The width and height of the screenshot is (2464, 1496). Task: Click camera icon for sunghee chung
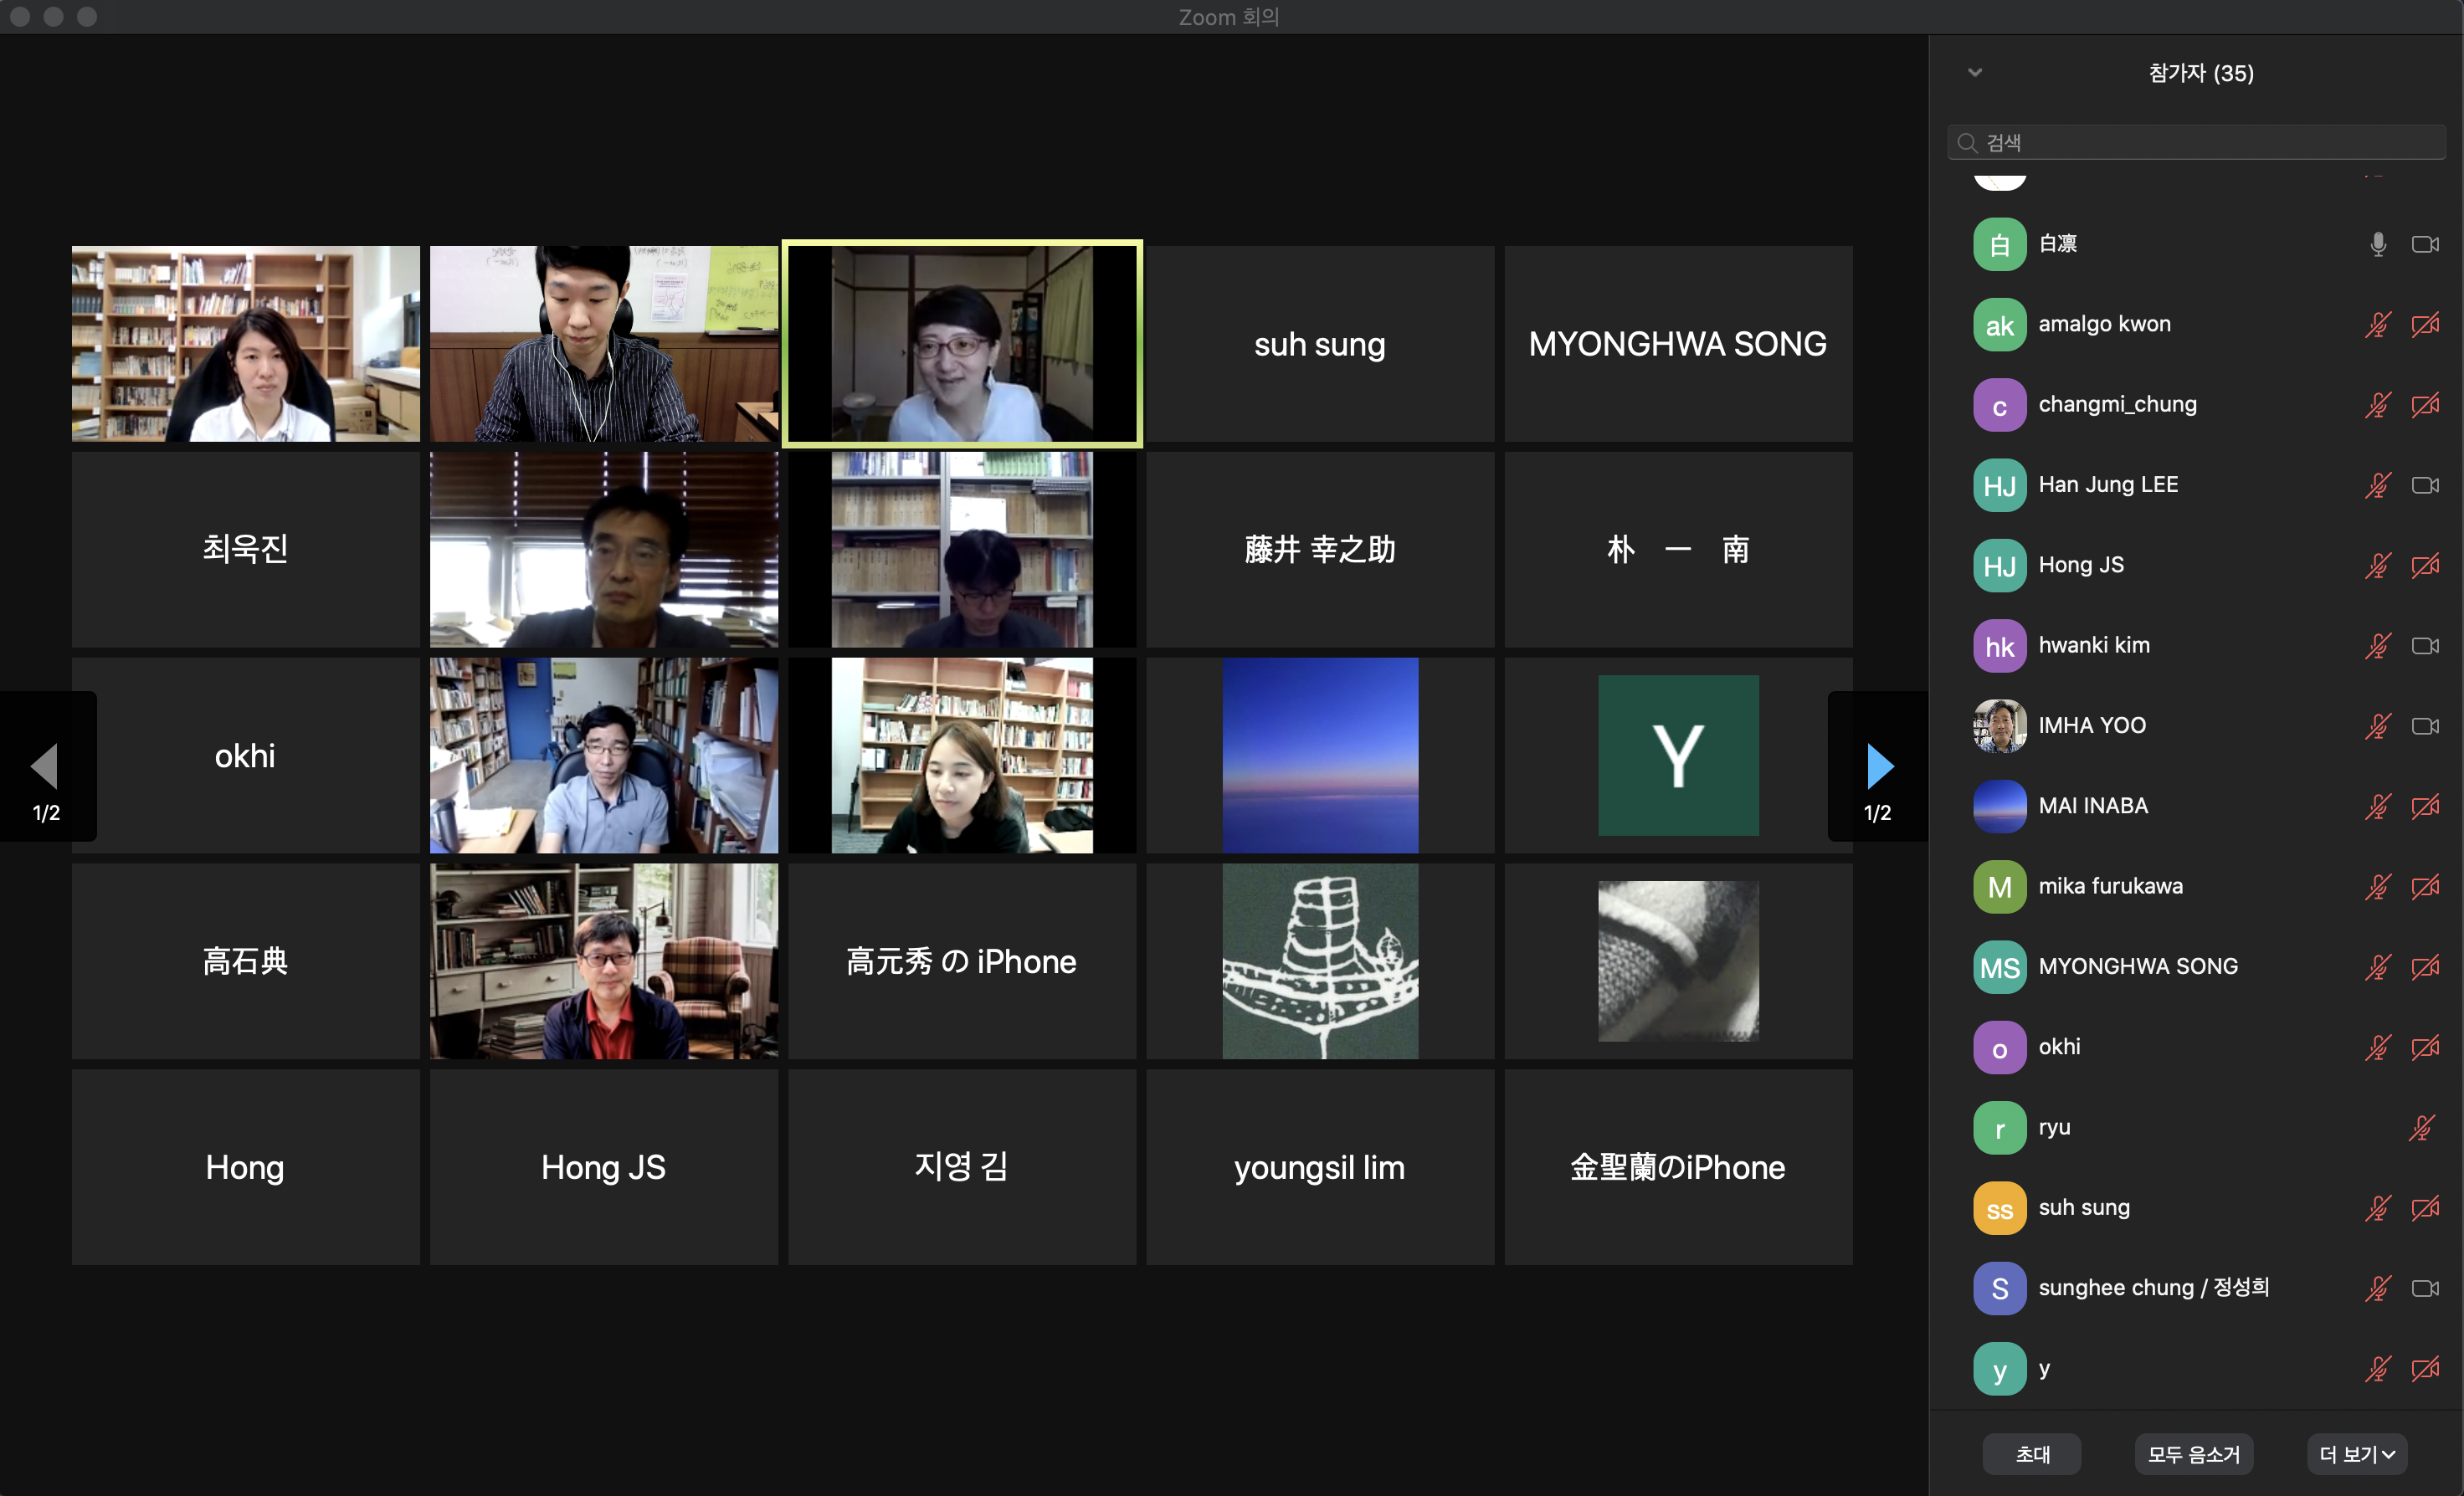[x=2425, y=1288]
